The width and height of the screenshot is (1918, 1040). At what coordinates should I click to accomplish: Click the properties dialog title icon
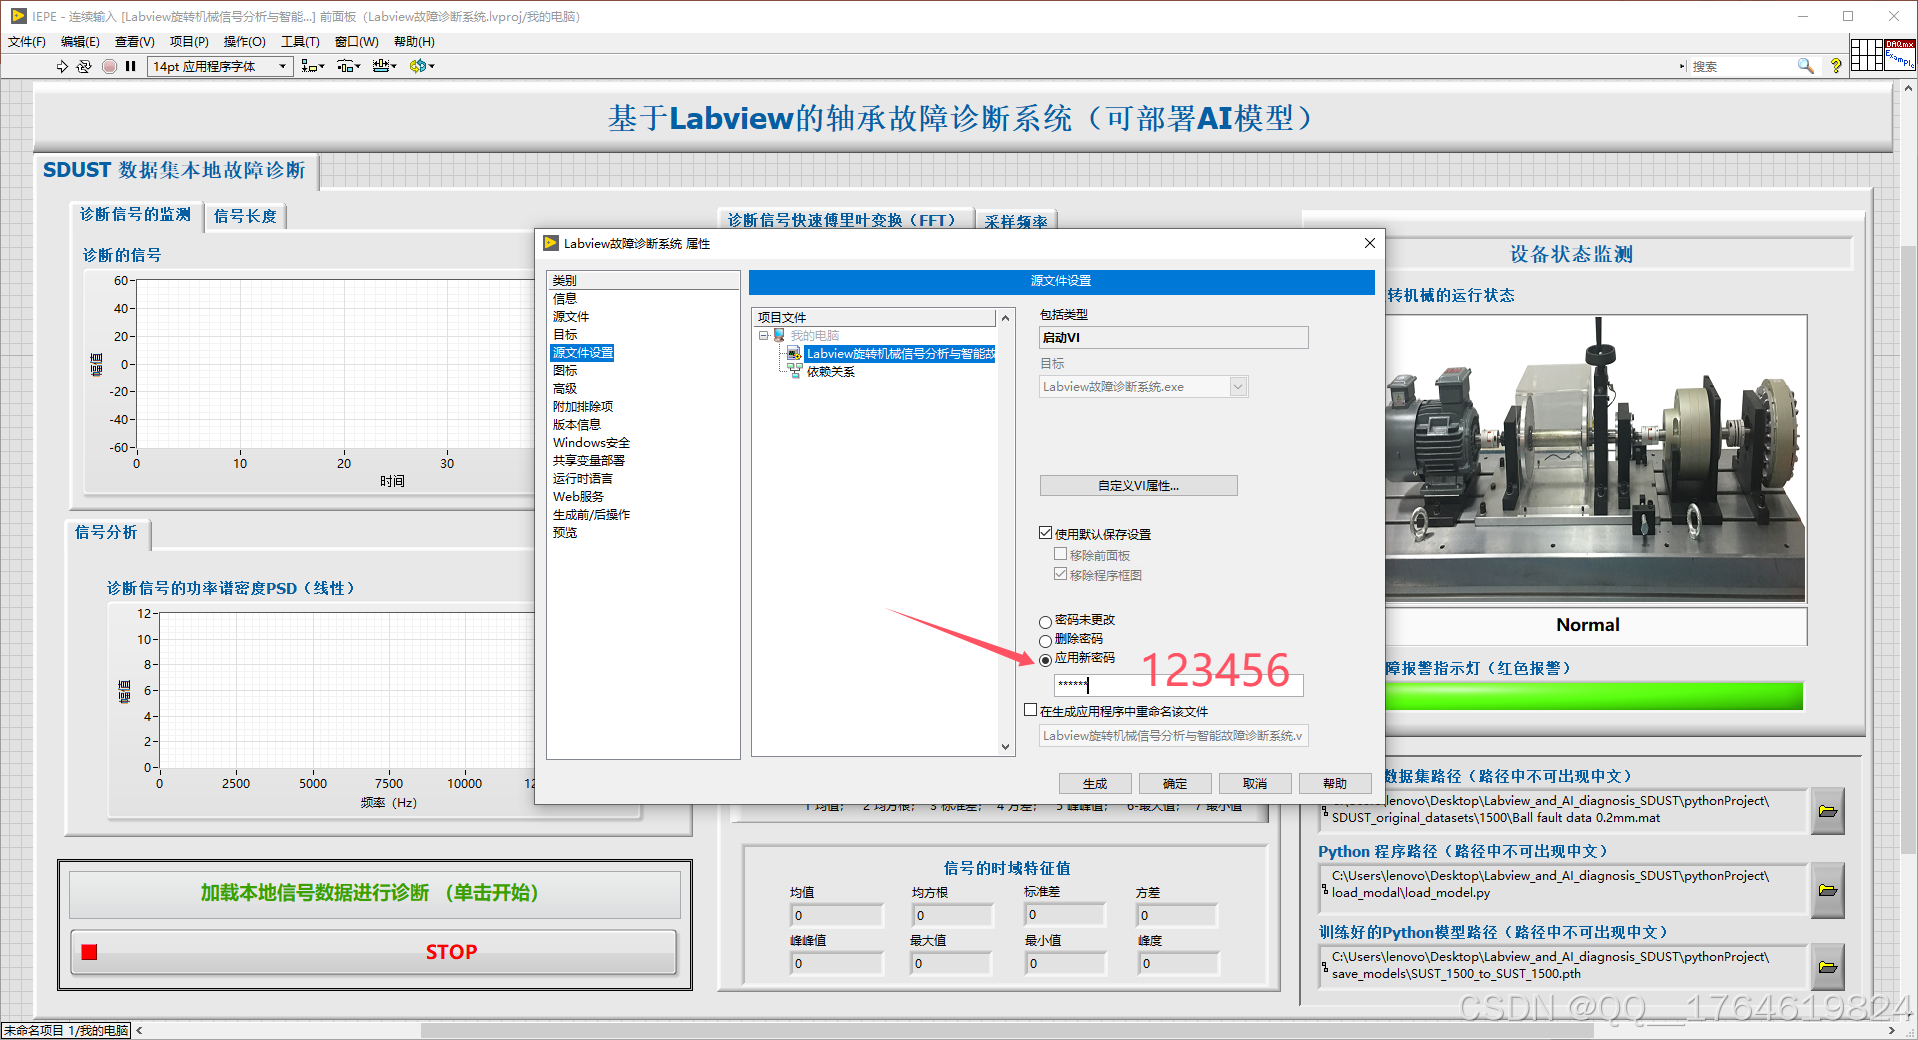pos(551,243)
